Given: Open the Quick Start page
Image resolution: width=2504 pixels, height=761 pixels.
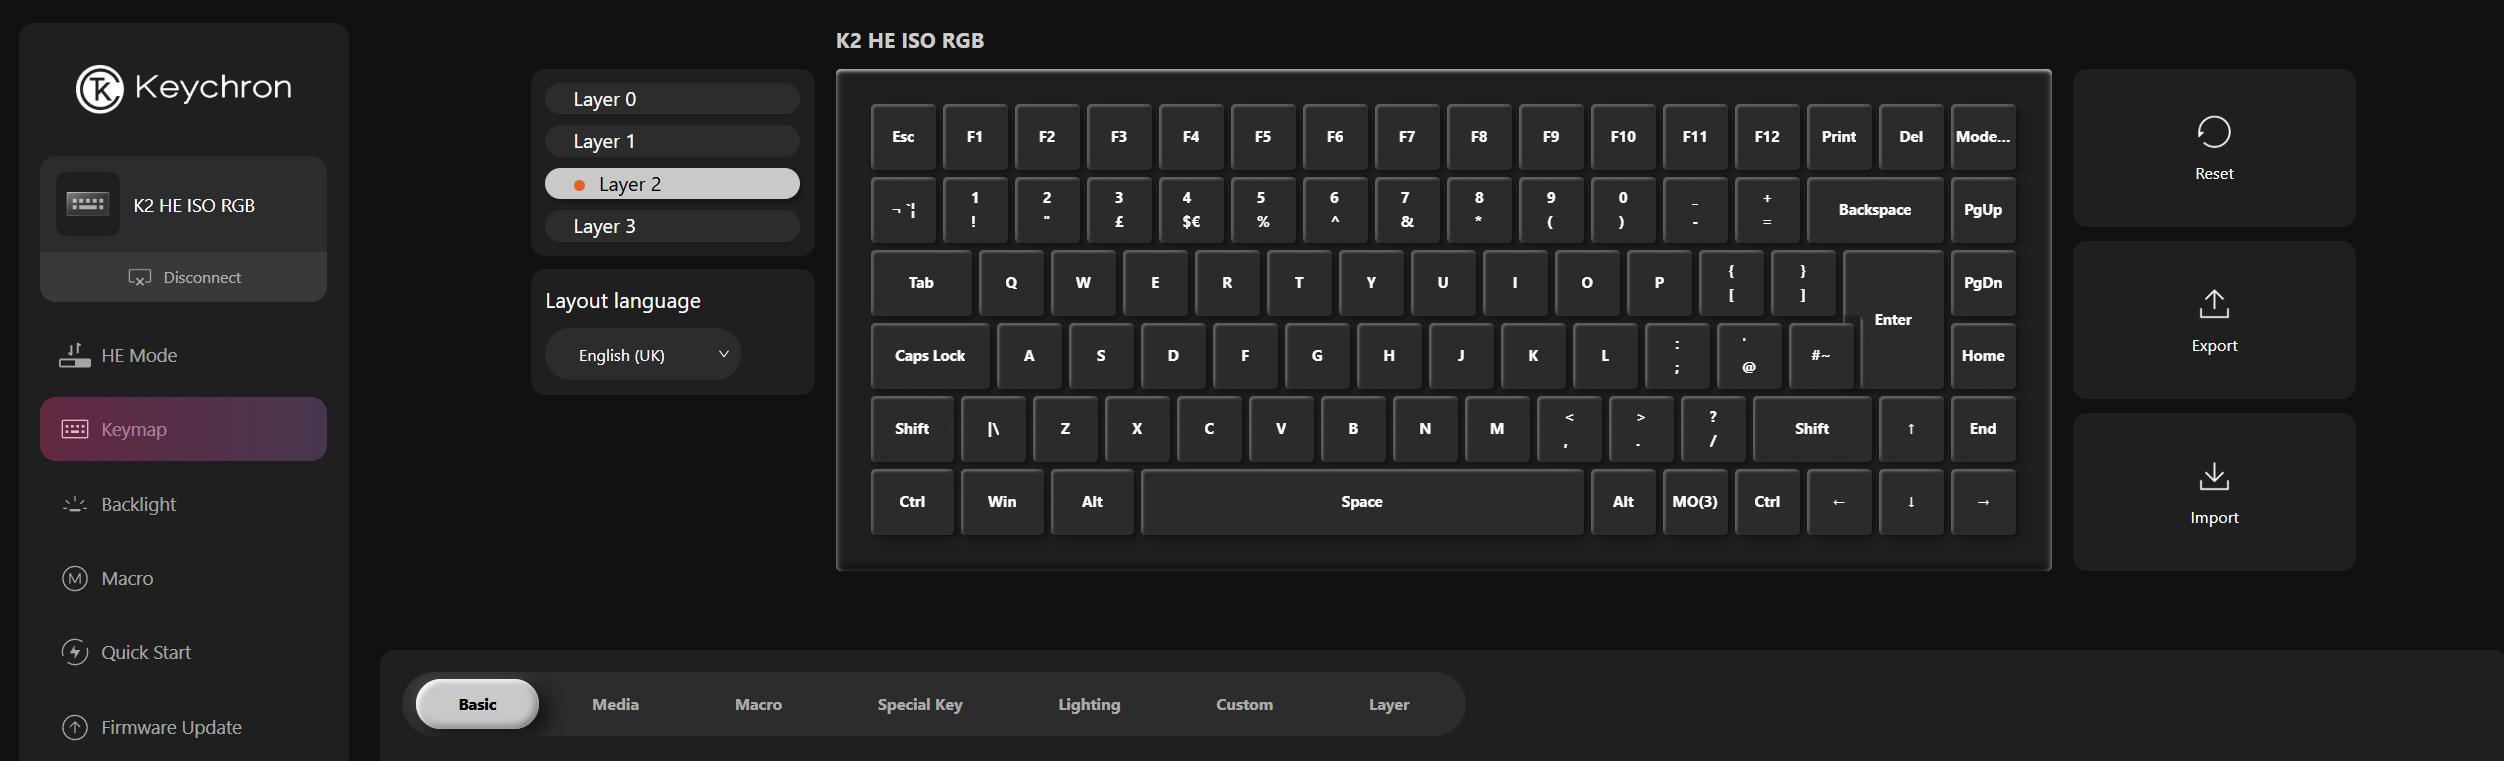Looking at the screenshot, I should (x=183, y=652).
